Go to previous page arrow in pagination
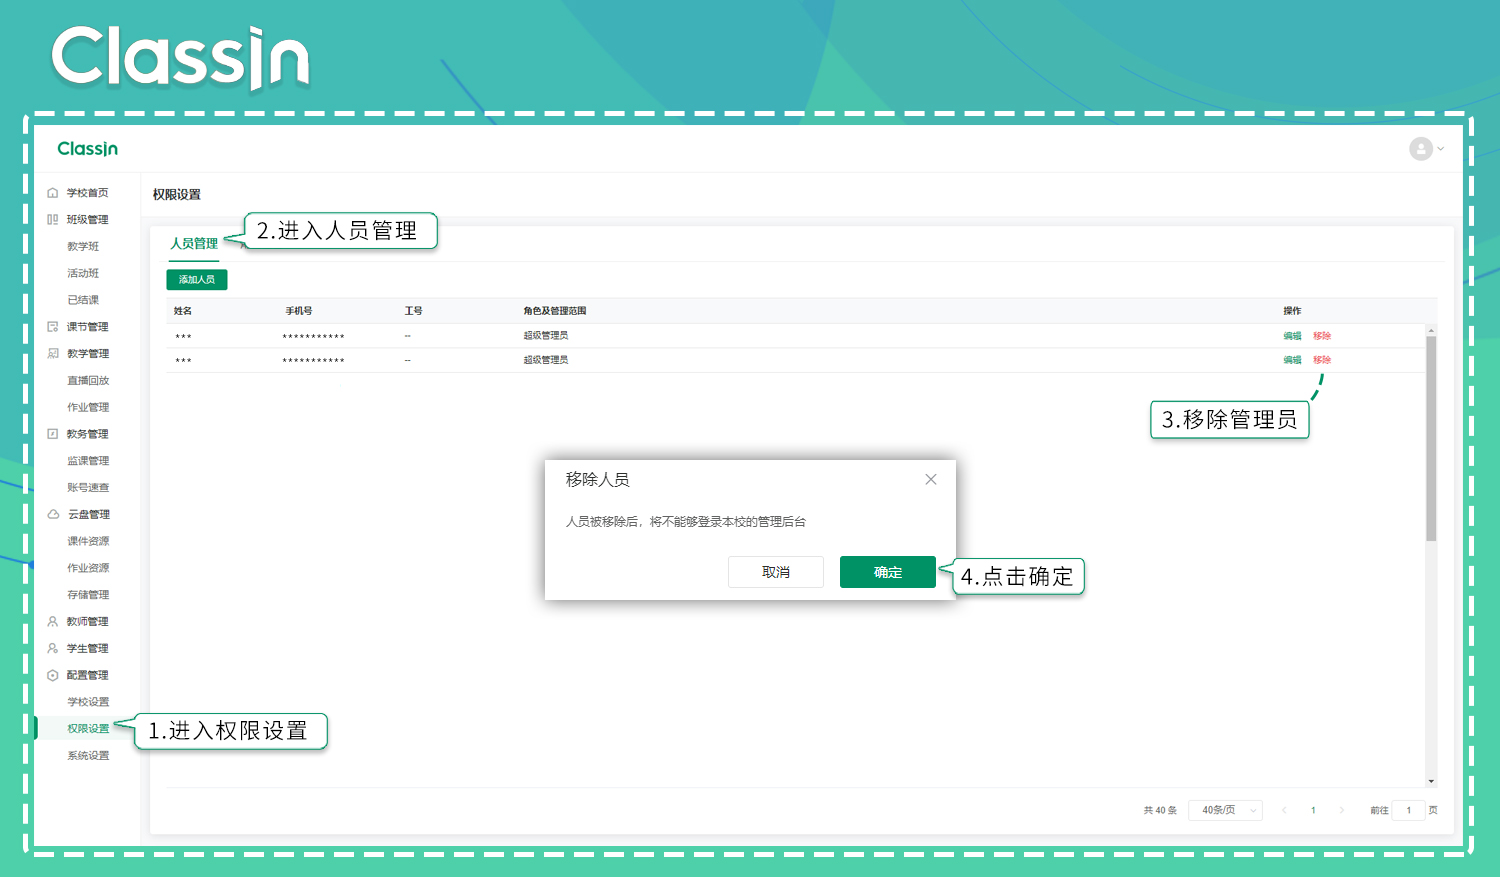The image size is (1500, 877). (x=1284, y=810)
